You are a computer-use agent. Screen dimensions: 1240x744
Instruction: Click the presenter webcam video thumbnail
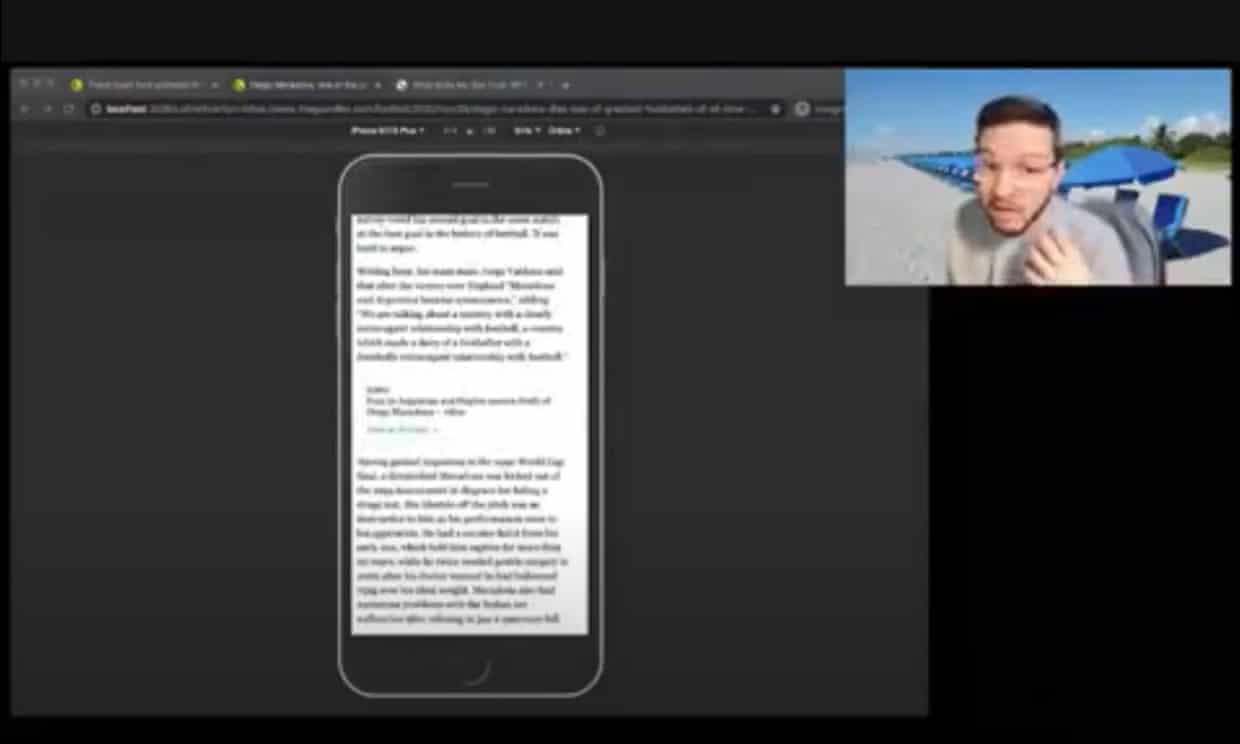1037,177
